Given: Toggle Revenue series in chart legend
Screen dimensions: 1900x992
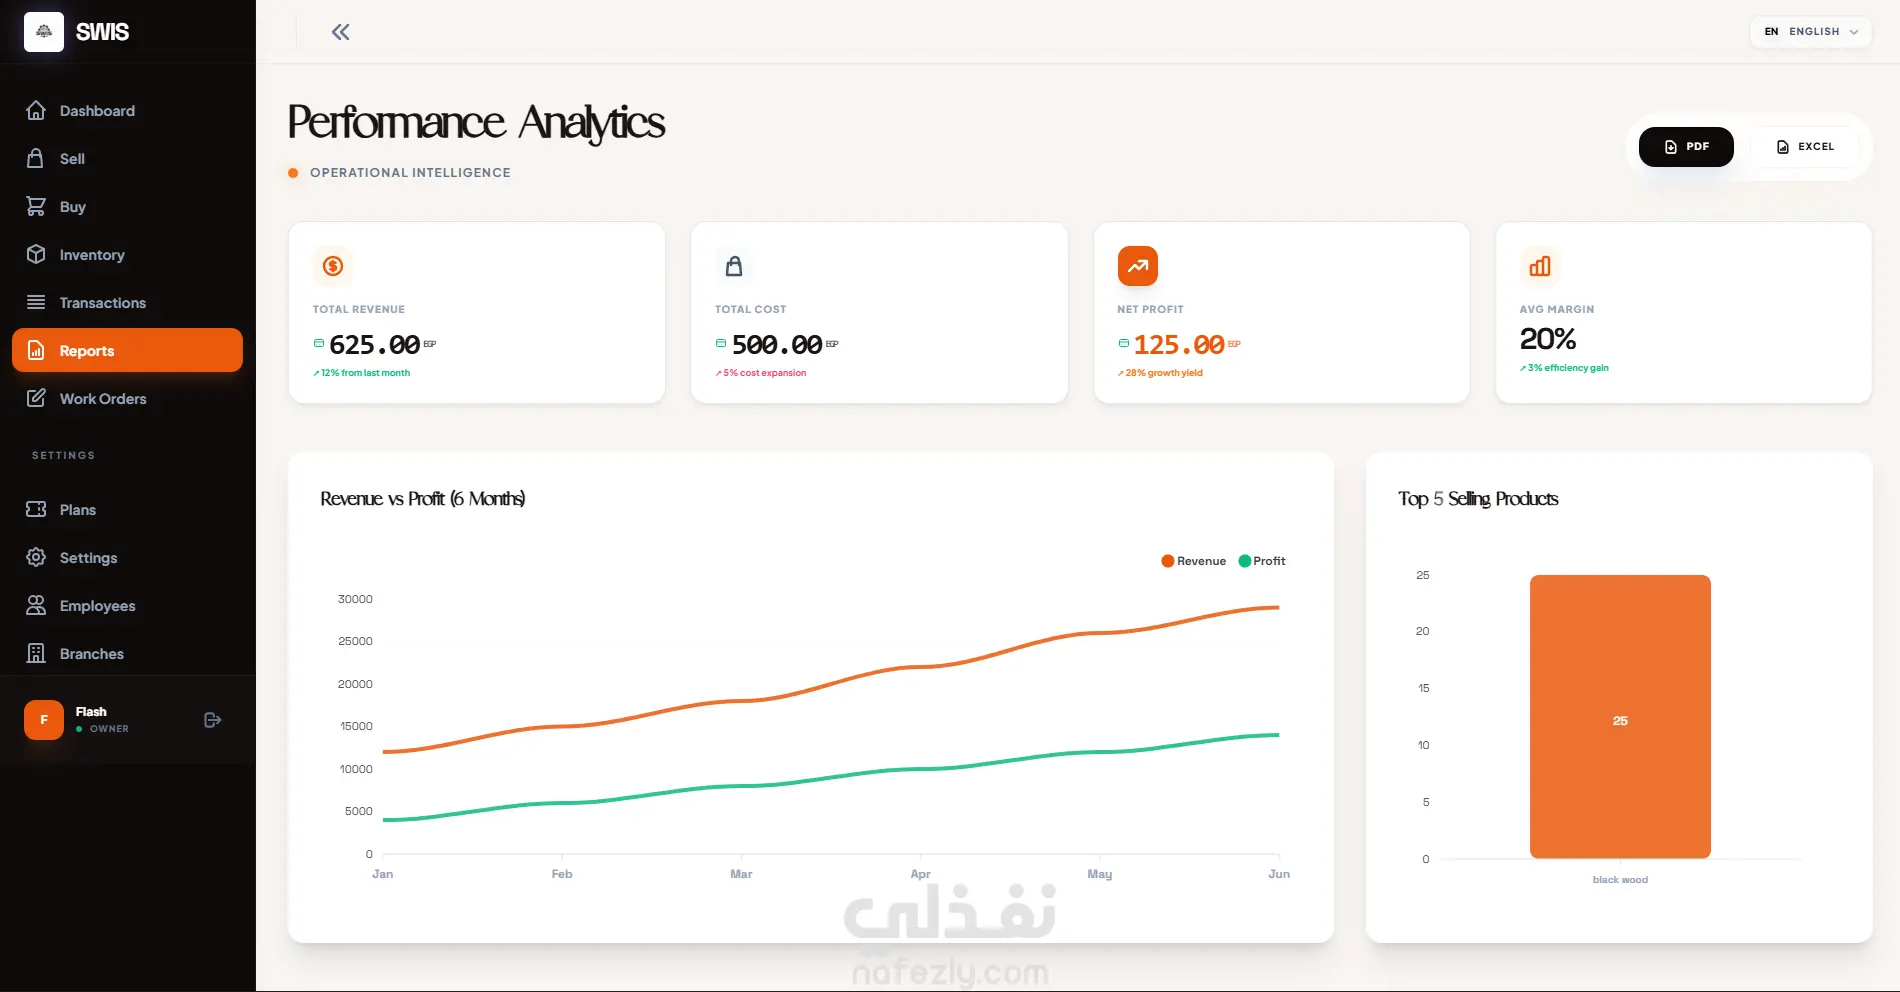Looking at the screenshot, I should [1193, 561].
